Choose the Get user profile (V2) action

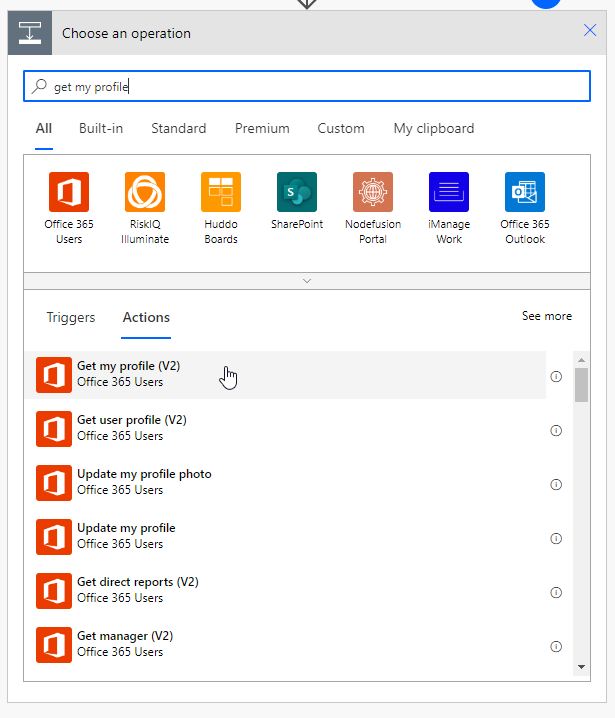286,429
